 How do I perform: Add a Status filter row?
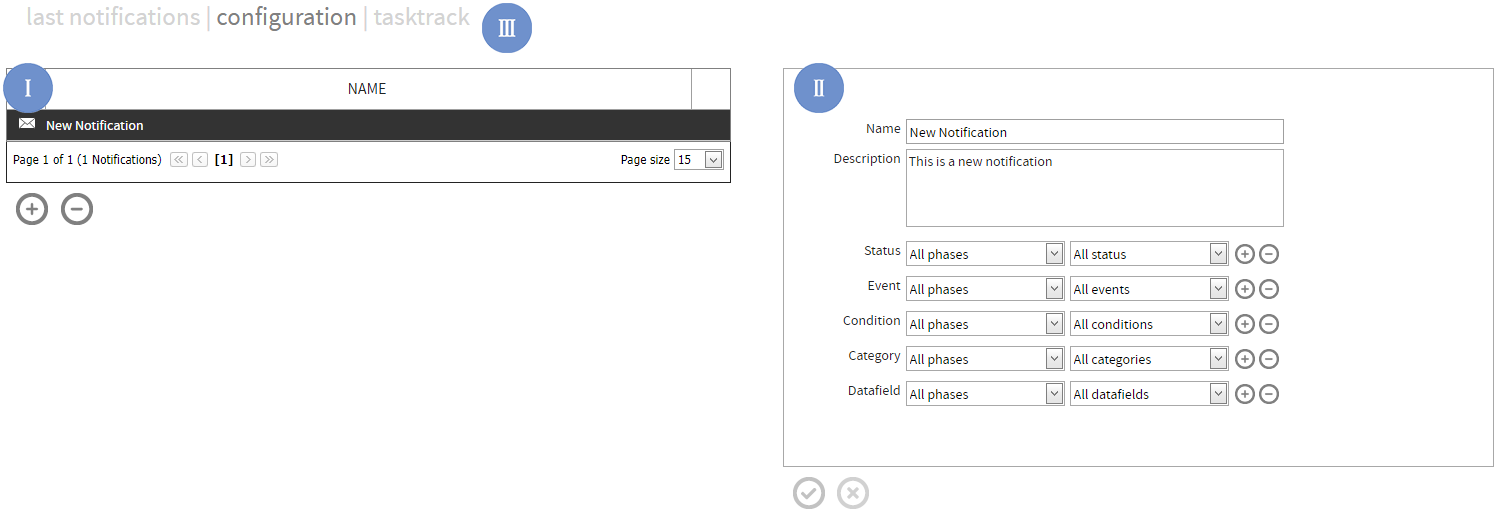coord(1244,254)
